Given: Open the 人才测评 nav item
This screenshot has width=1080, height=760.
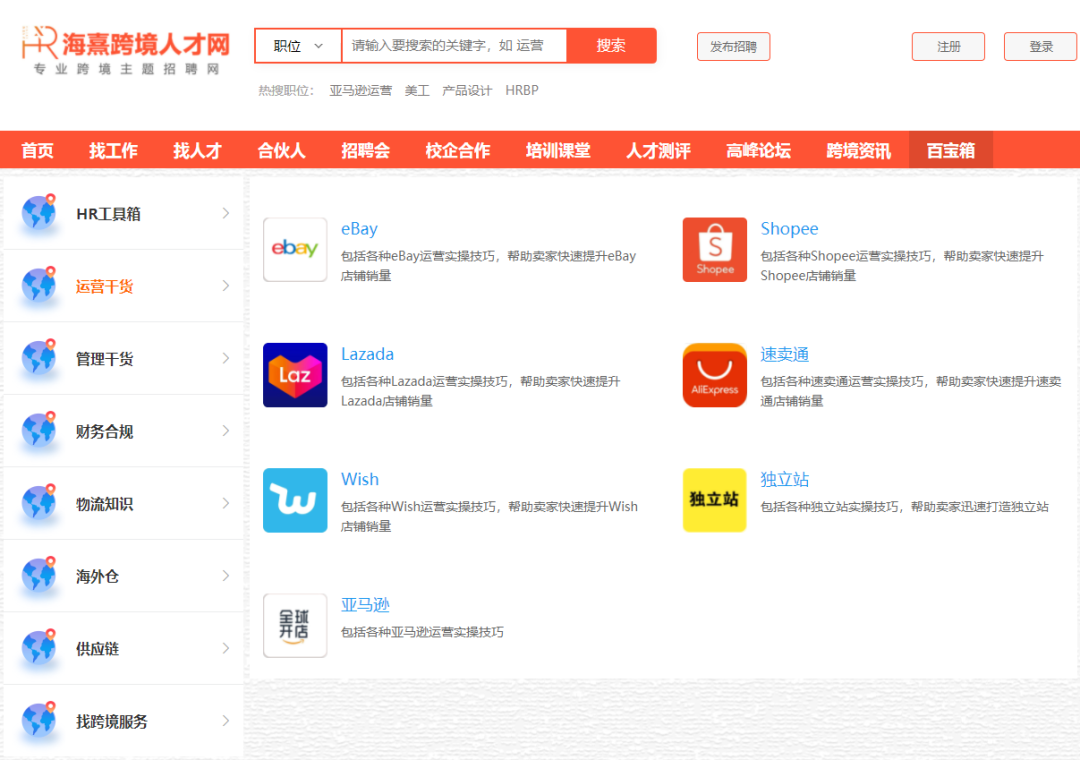Looking at the screenshot, I should click(x=658, y=150).
